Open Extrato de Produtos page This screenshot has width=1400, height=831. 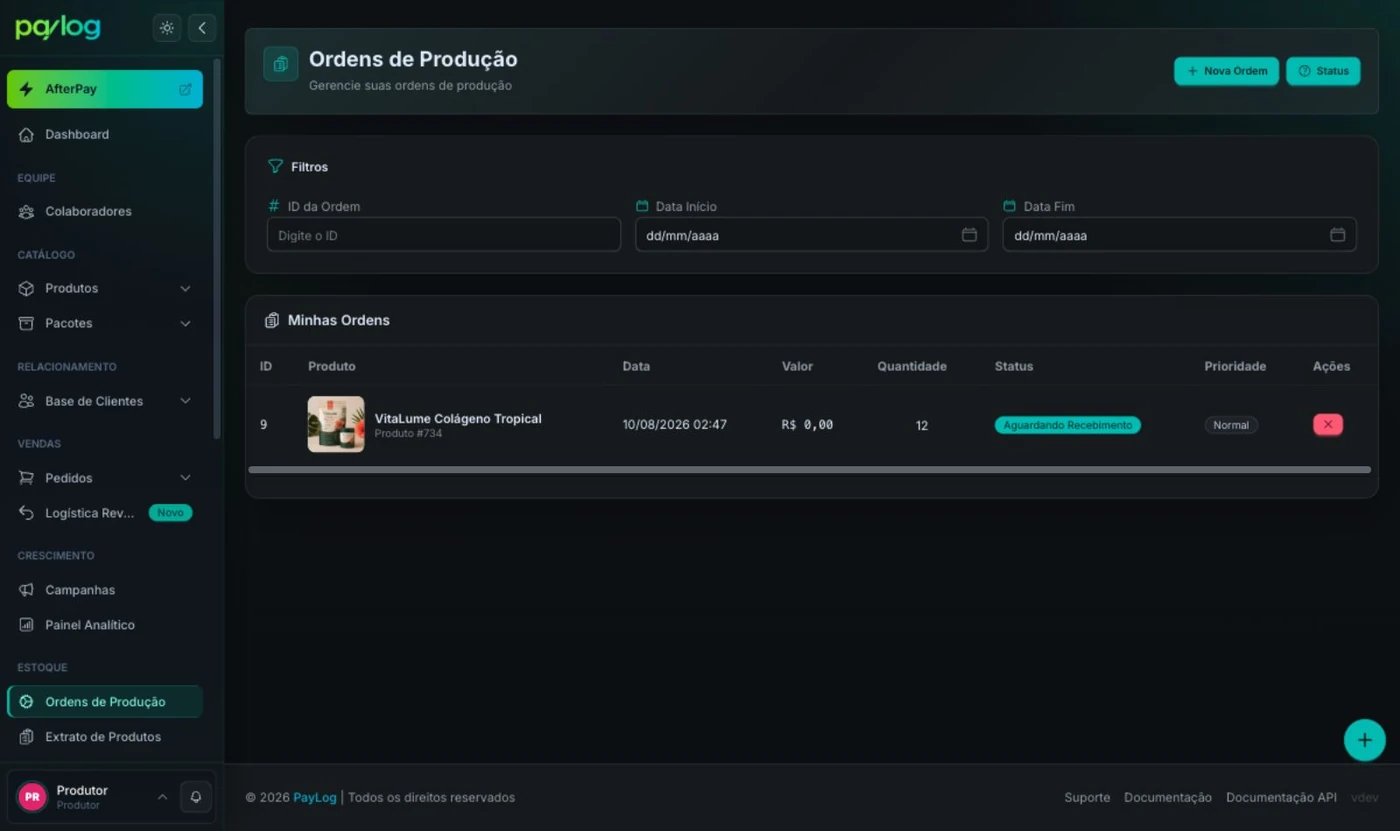click(x=105, y=737)
